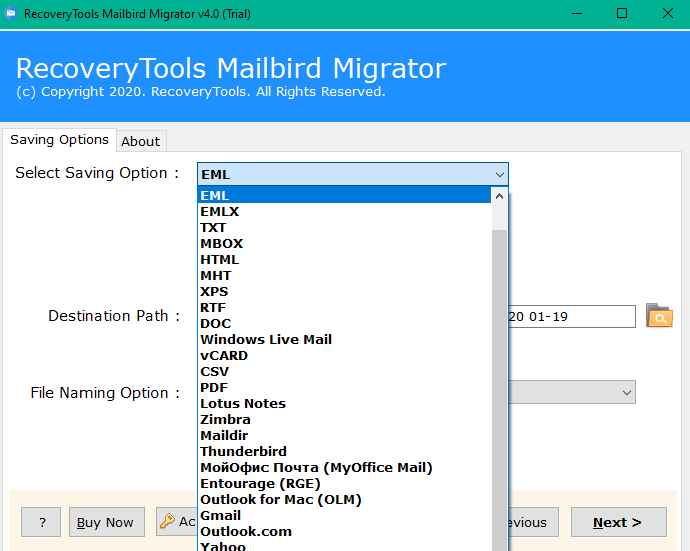This screenshot has width=690, height=551.
Task: Collapse the Select Saving Option dropdown
Action: (499, 175)
